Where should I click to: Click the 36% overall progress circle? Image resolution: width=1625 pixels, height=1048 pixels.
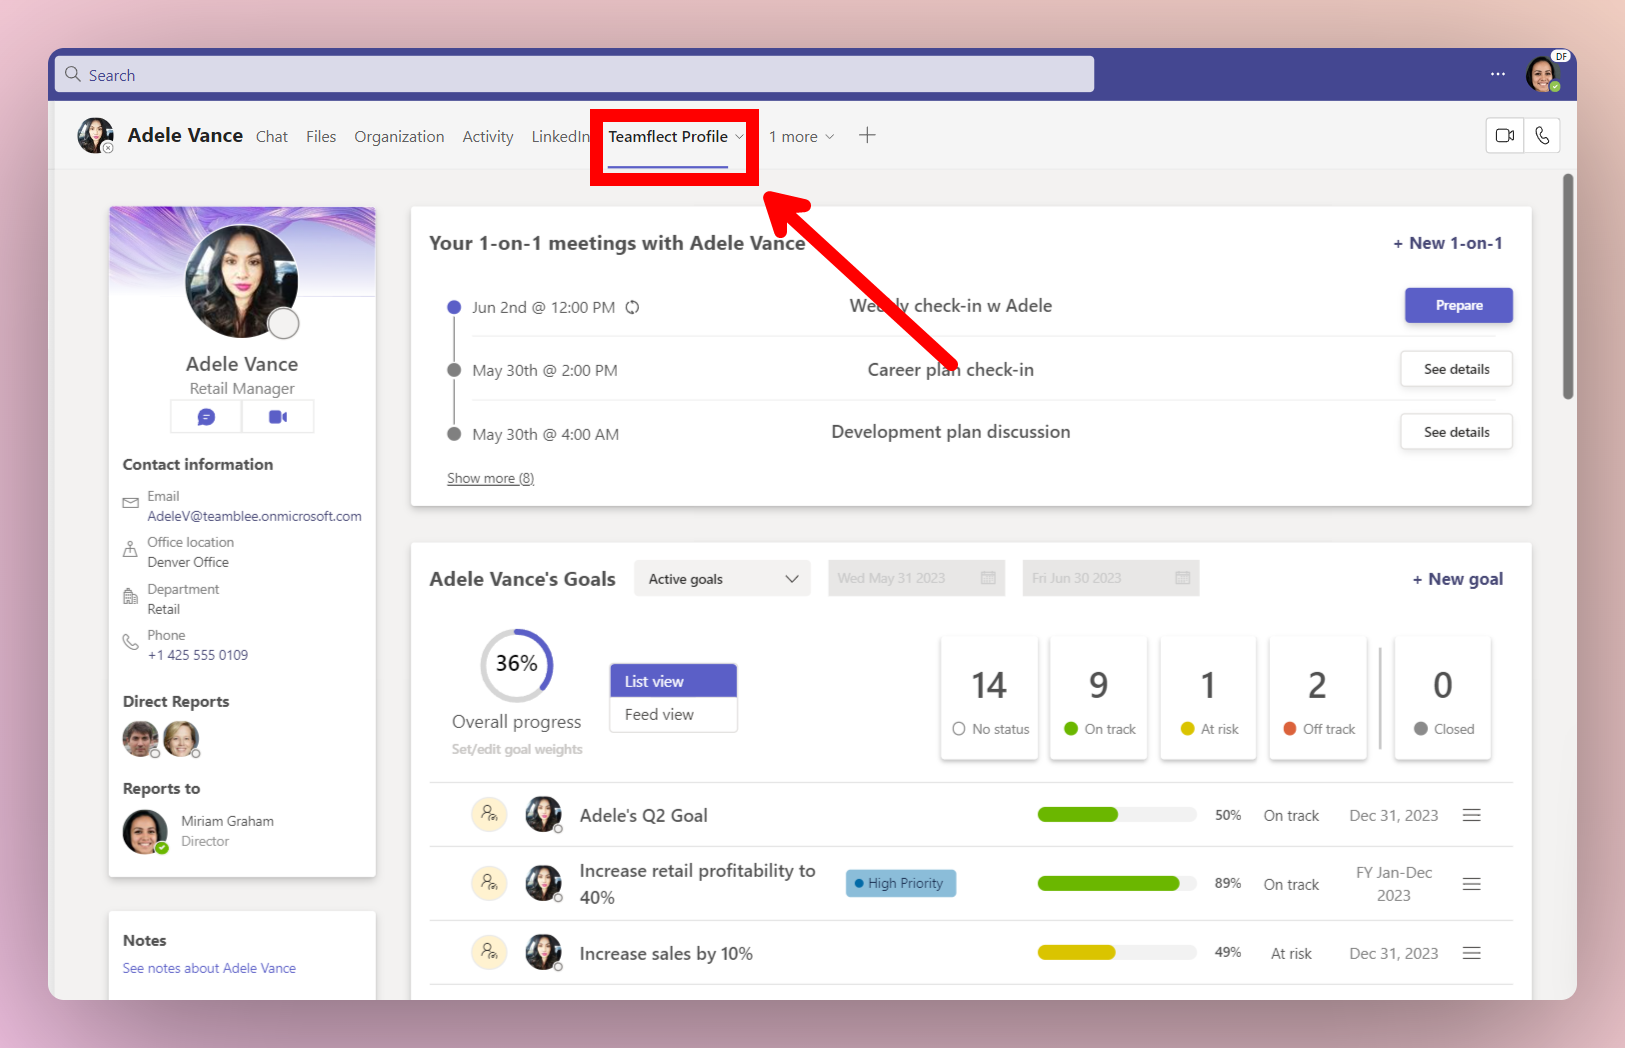pyautogui.click(x=517, y=665)
